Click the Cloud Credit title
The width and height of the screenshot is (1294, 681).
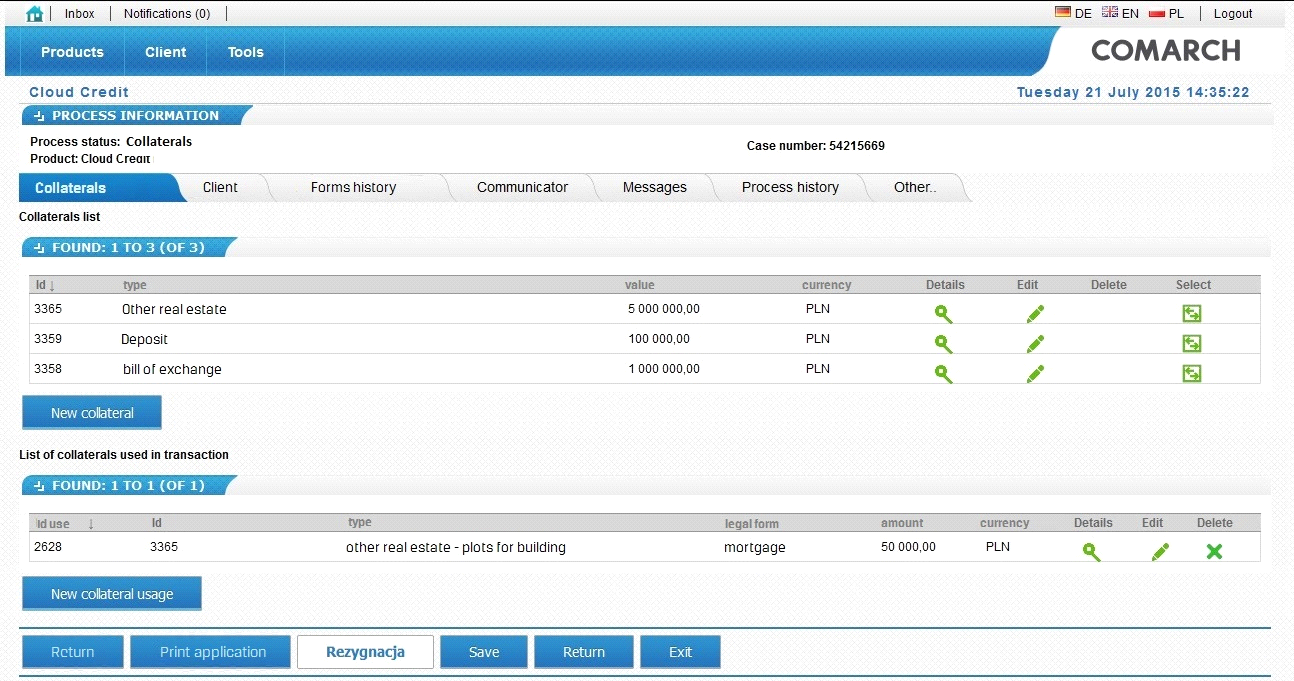tap(79, 92)
